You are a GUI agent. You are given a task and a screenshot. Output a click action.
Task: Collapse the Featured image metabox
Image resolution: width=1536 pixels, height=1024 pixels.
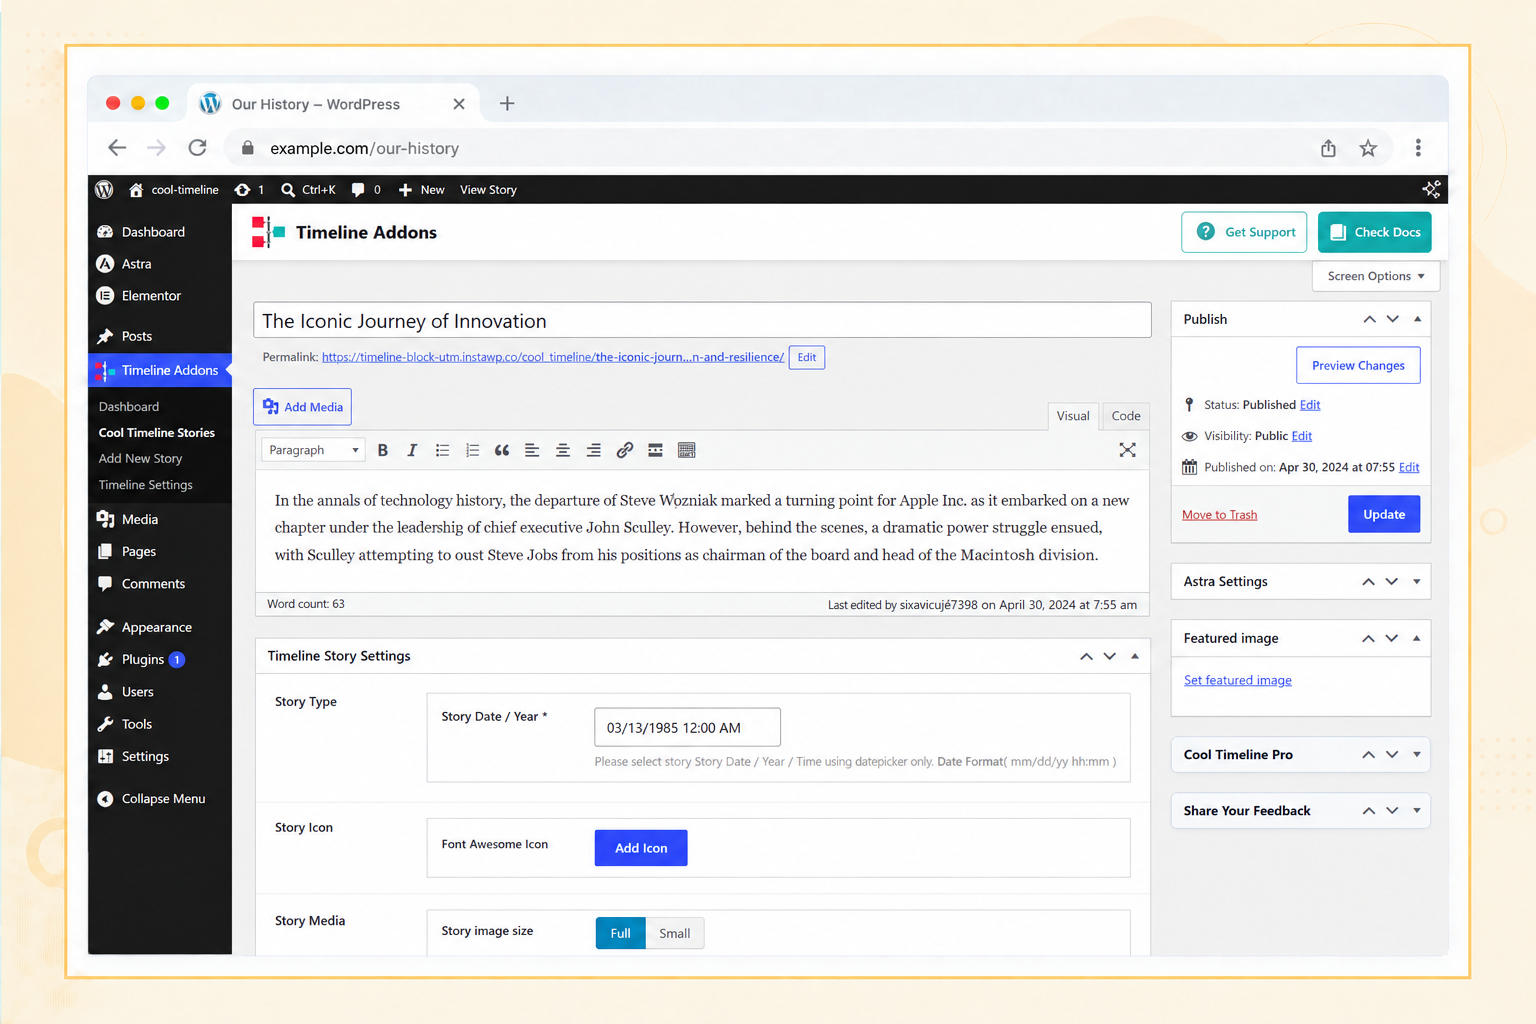pos(1416,638)
